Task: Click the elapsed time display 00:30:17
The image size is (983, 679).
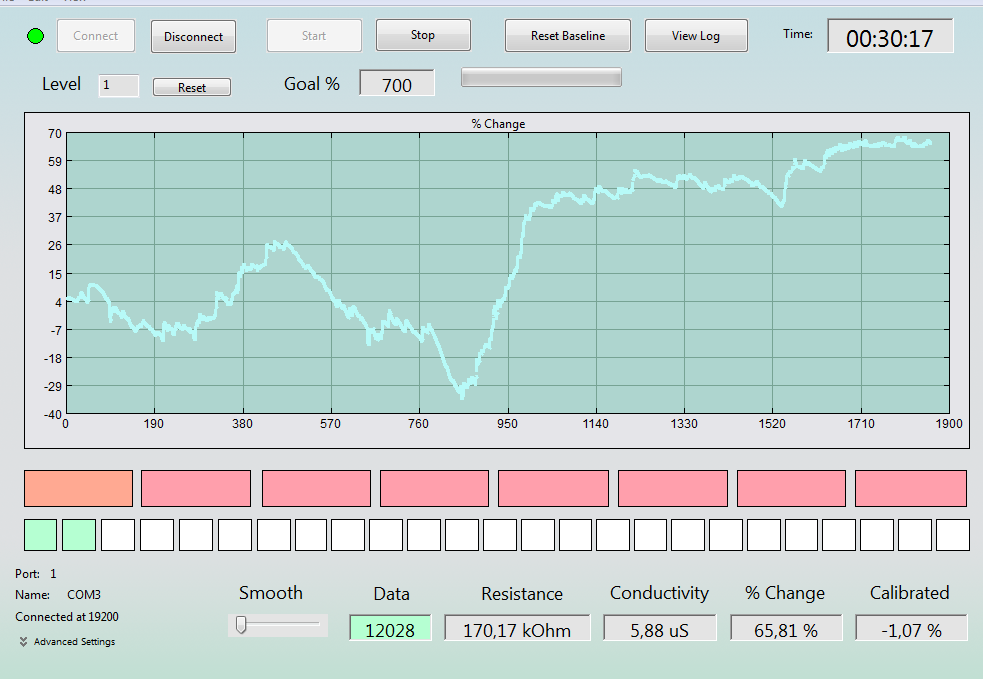Action: [x=890, y=37]
